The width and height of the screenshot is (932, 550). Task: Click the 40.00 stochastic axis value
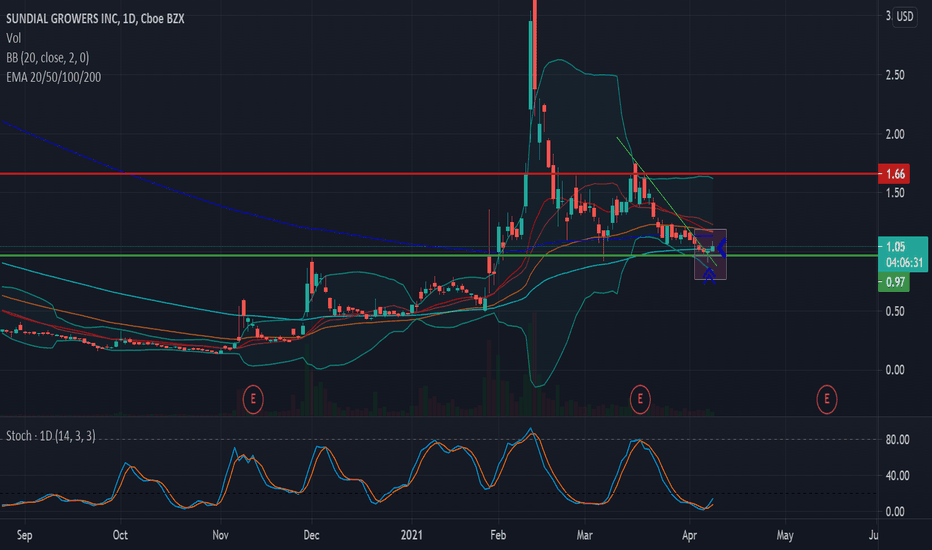click(x=898, y=476)
